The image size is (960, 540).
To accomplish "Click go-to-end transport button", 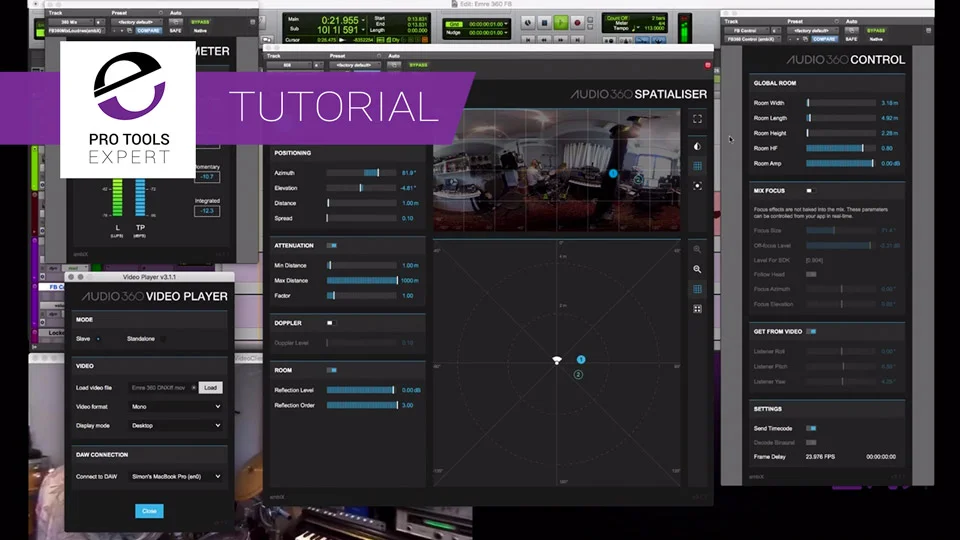I will 577,40.
